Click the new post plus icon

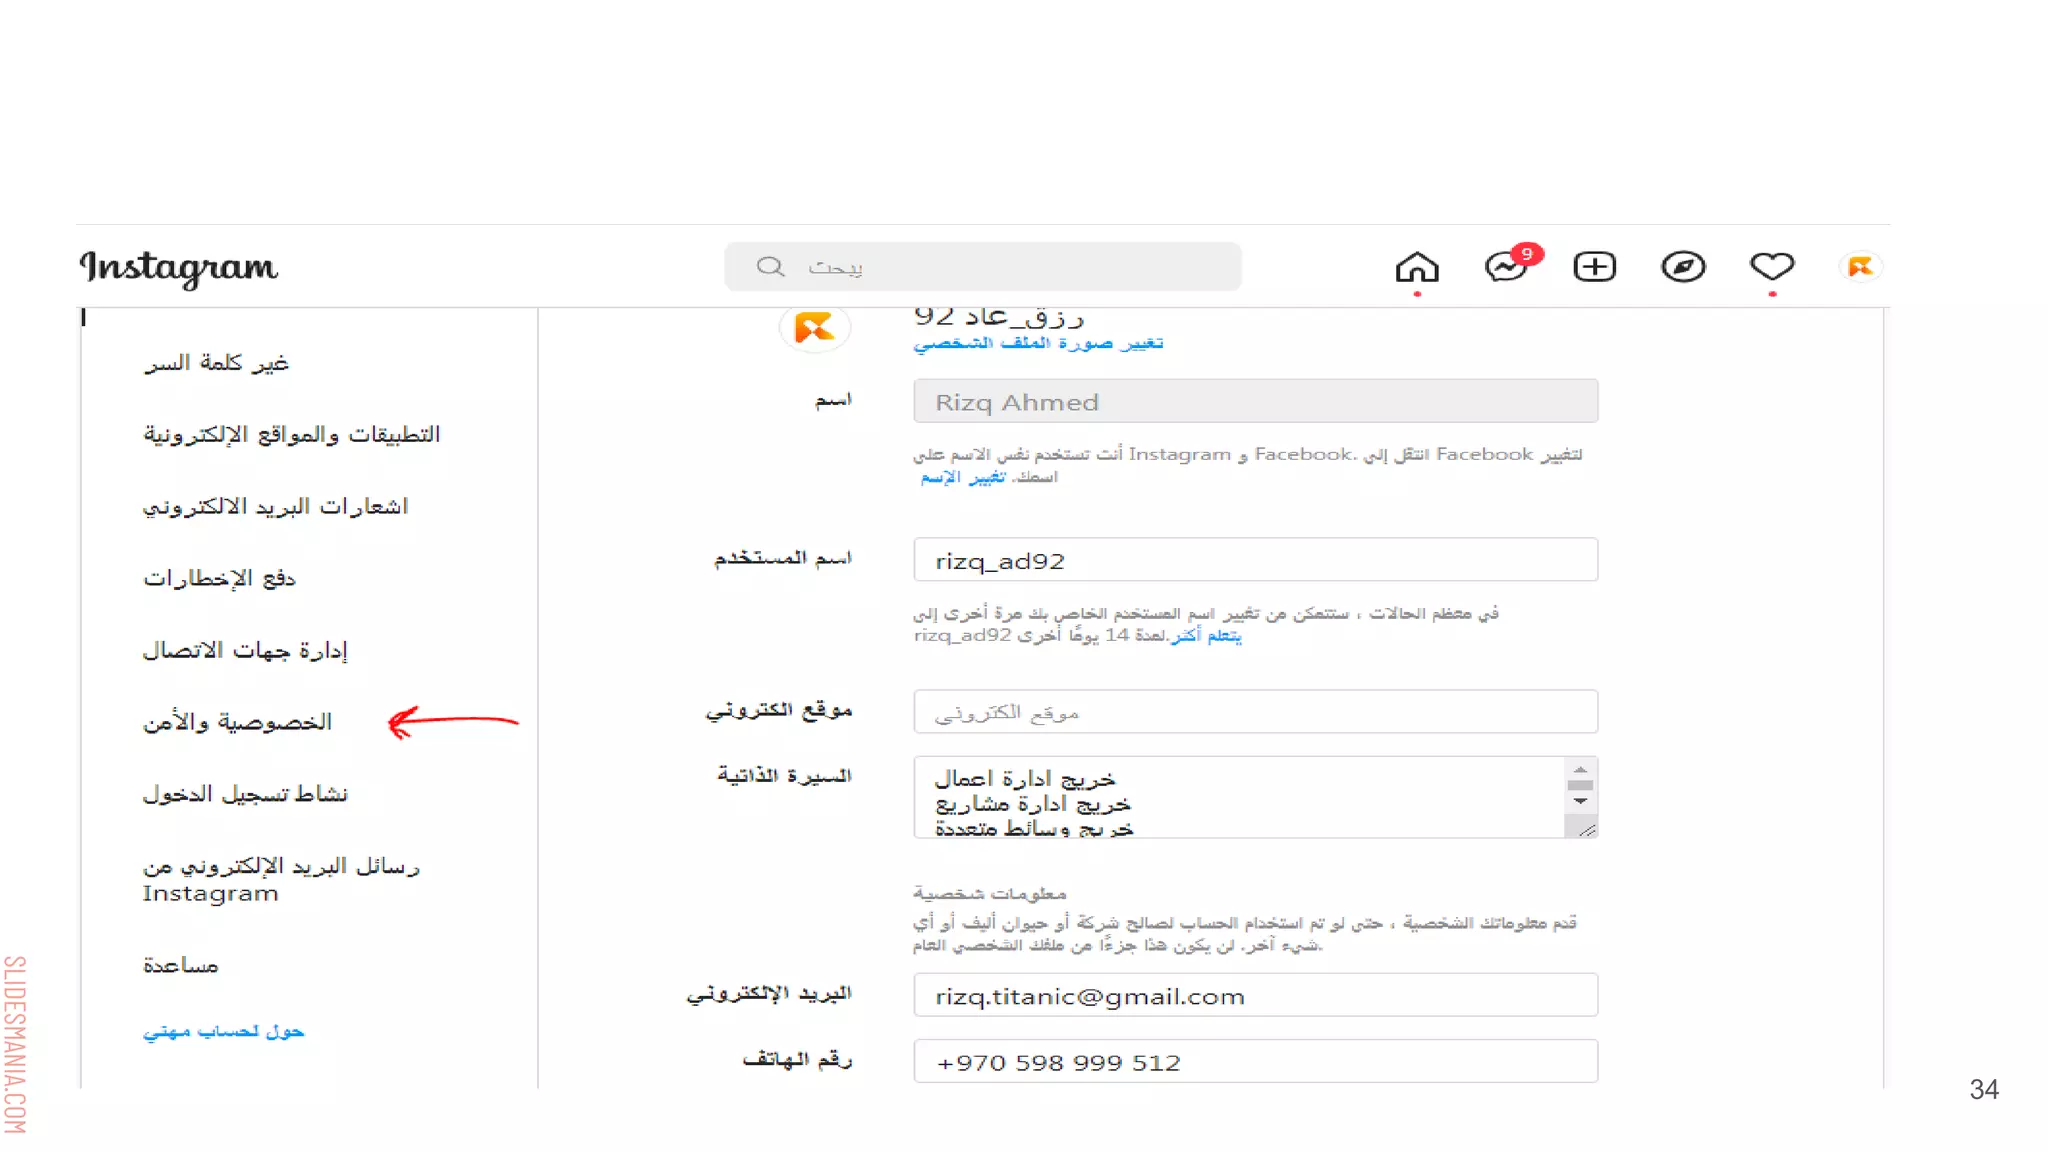click(1594, 267)
